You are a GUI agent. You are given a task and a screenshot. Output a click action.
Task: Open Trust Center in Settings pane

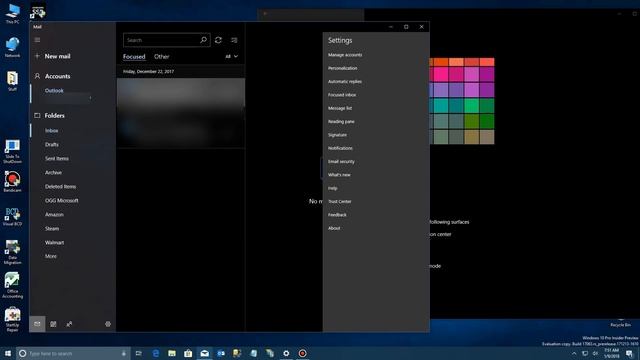point(340,202)
